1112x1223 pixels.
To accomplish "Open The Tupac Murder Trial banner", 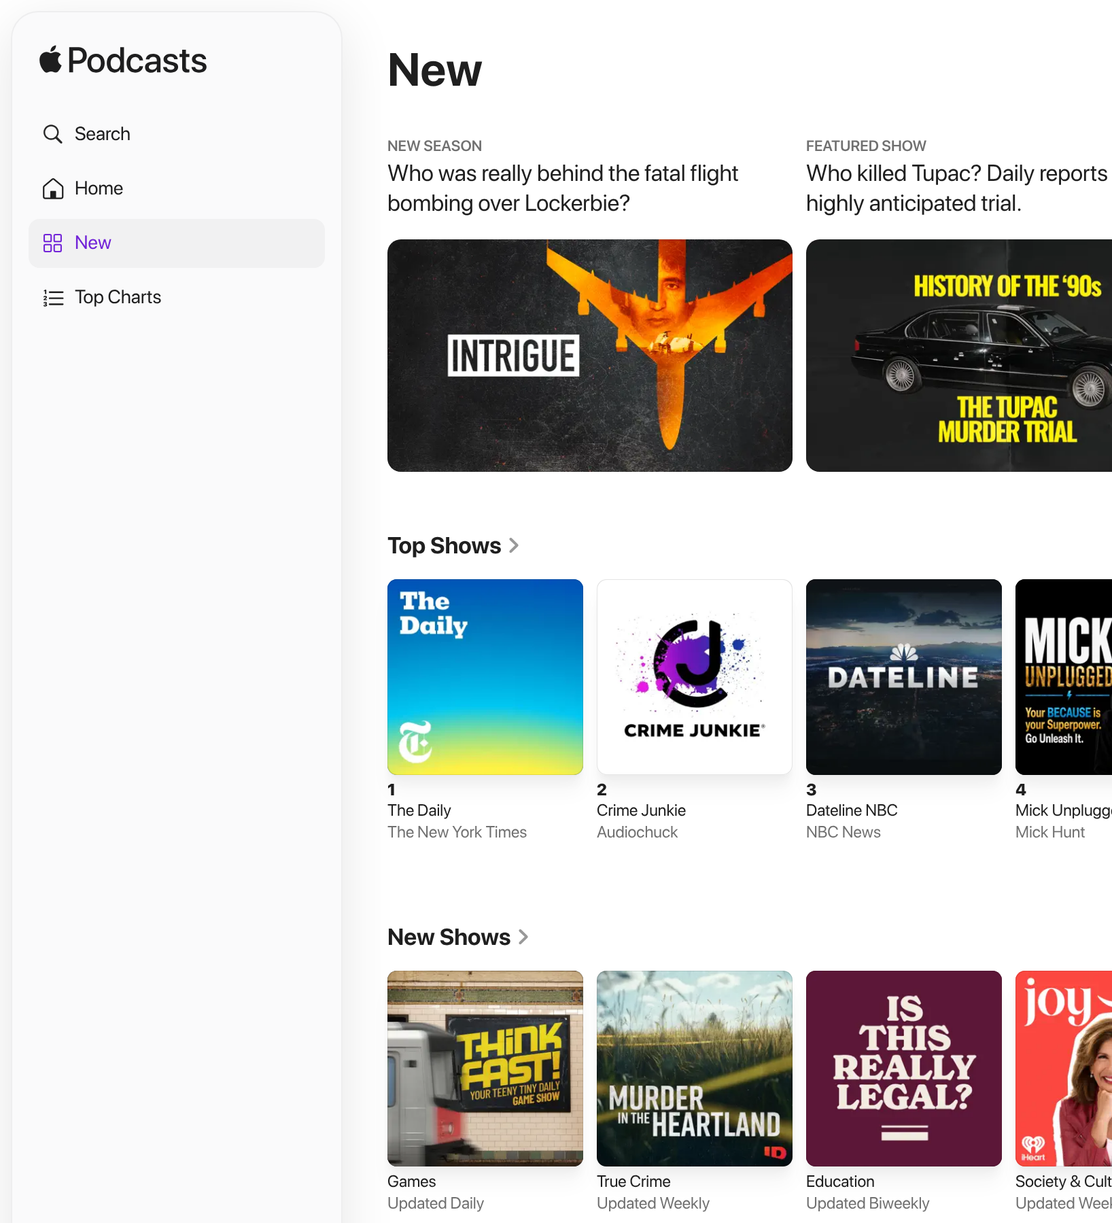I will pyautogui.click(x=959, y=355).
